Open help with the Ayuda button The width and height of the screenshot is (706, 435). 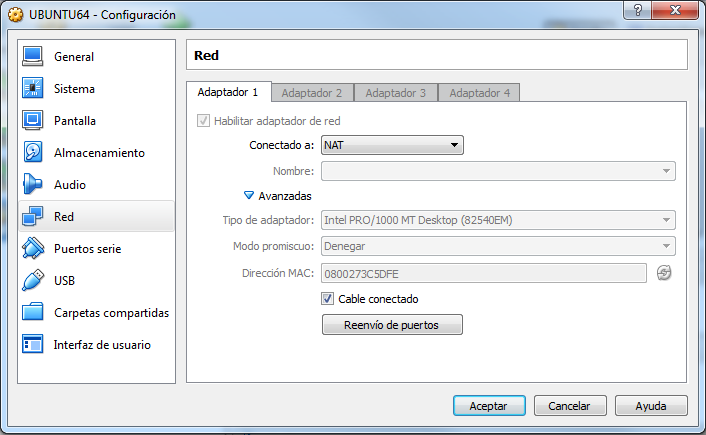pos(651,406)
